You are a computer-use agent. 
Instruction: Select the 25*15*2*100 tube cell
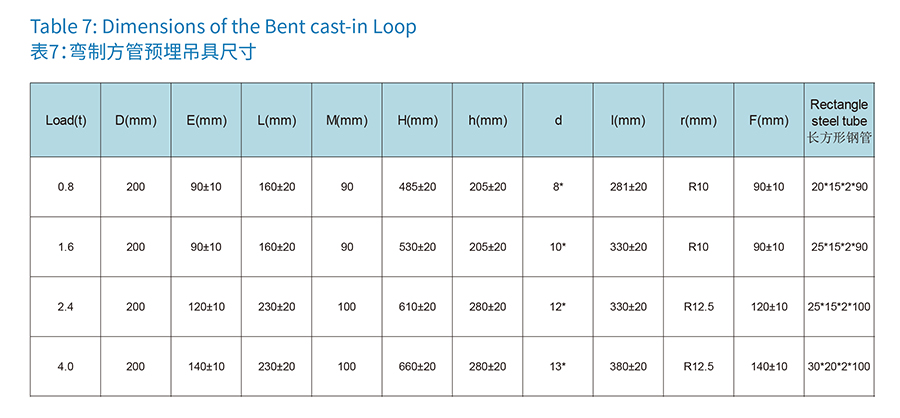(839, 307)
